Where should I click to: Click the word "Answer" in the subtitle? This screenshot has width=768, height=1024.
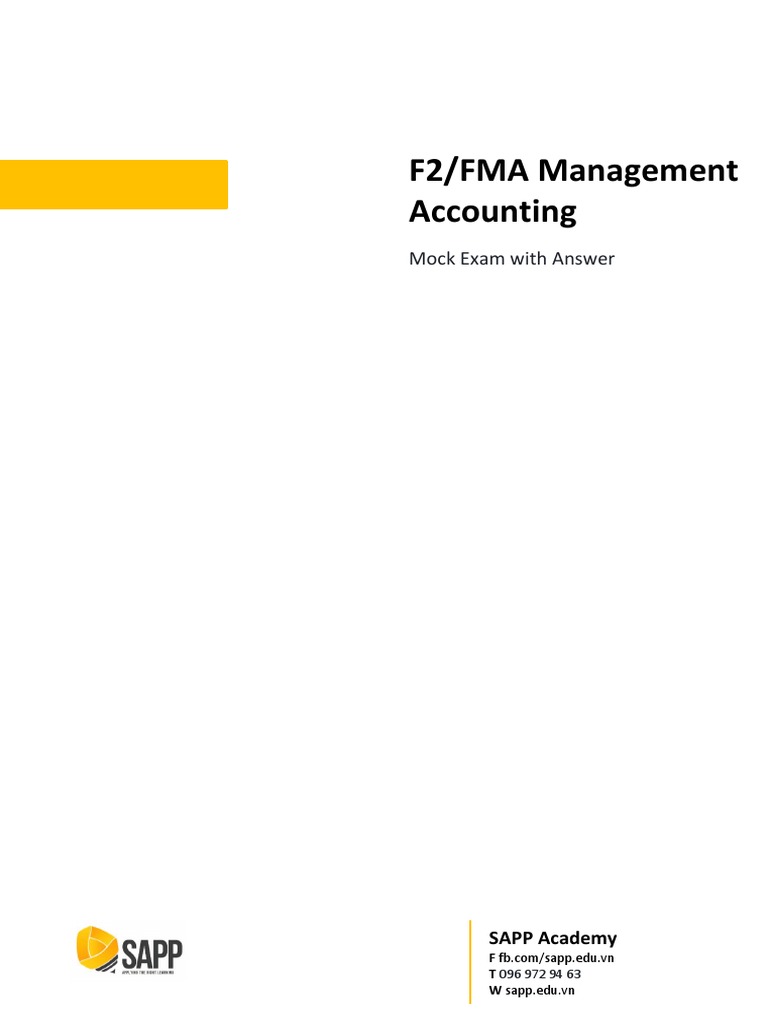(x=585, y=259)
